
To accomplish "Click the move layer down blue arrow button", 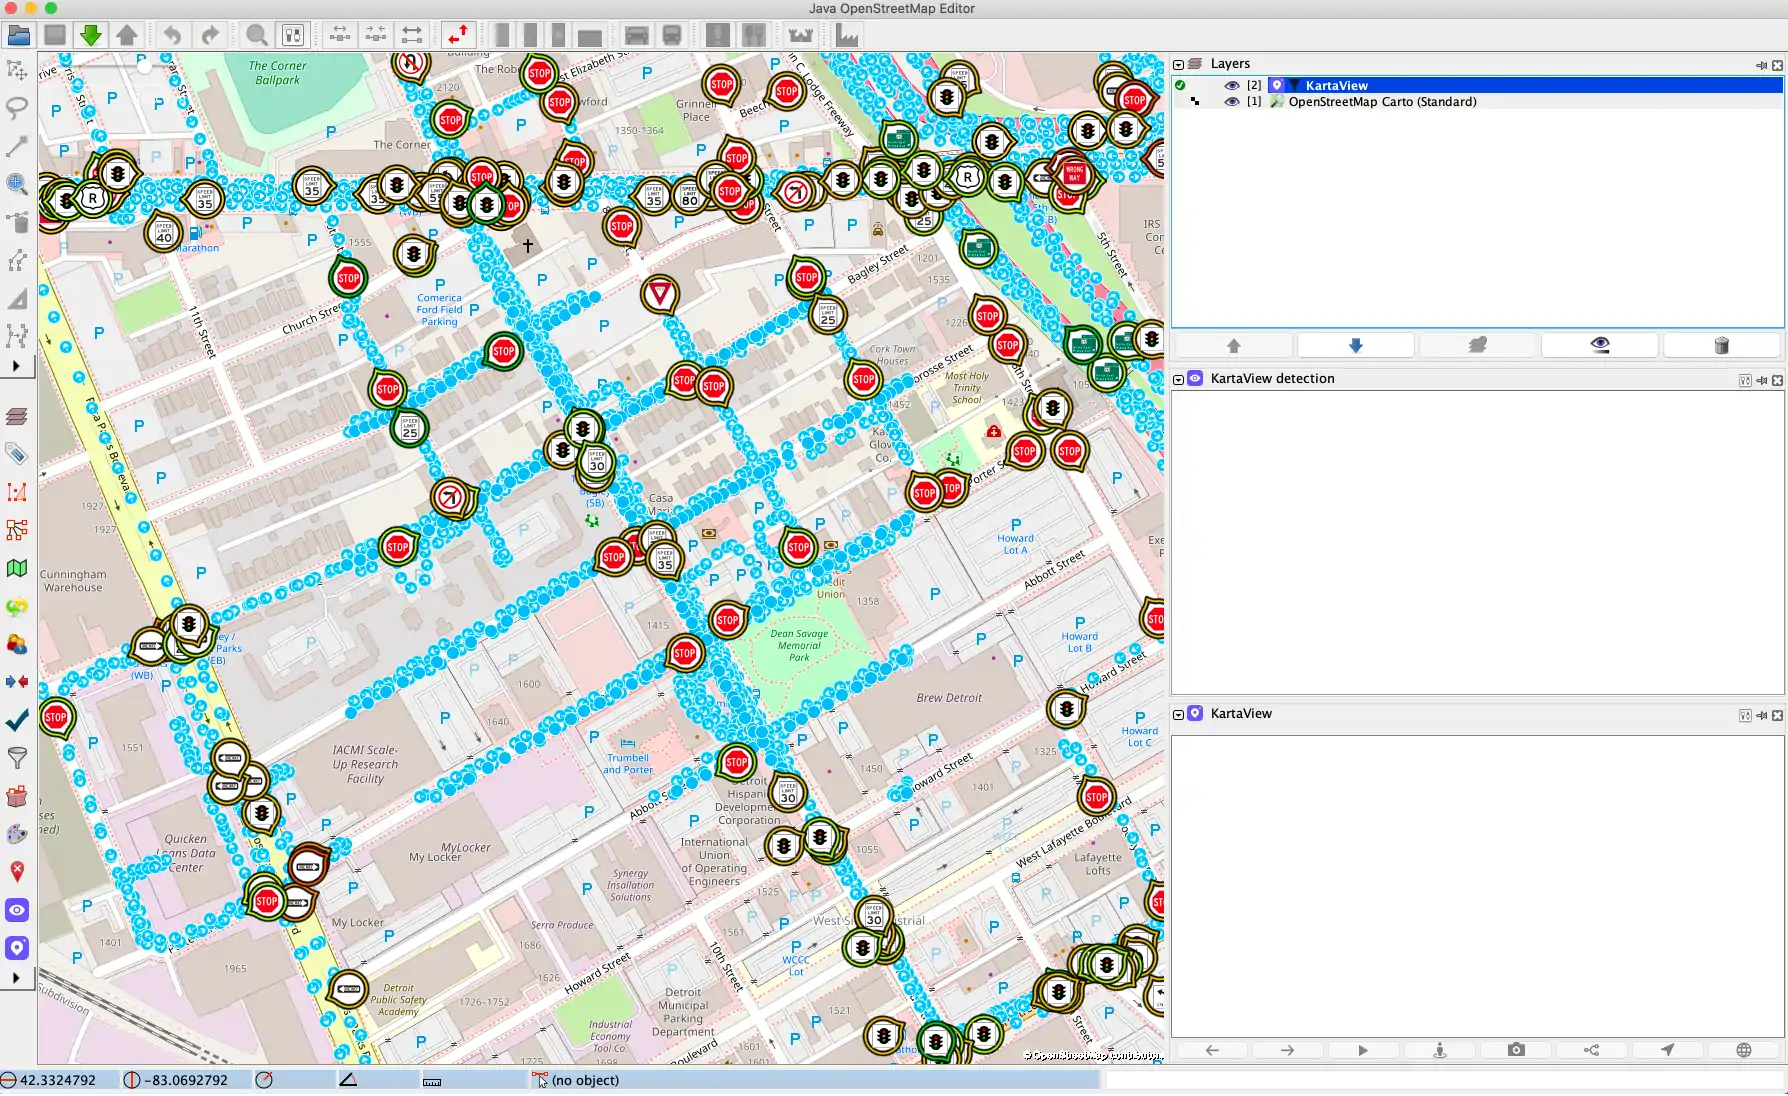I will pyautogui.click(x=1355, y=345).
